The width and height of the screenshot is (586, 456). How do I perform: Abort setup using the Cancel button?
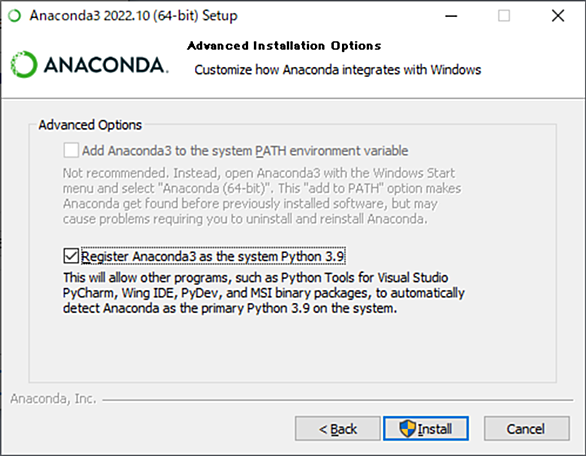pos(527,428)
